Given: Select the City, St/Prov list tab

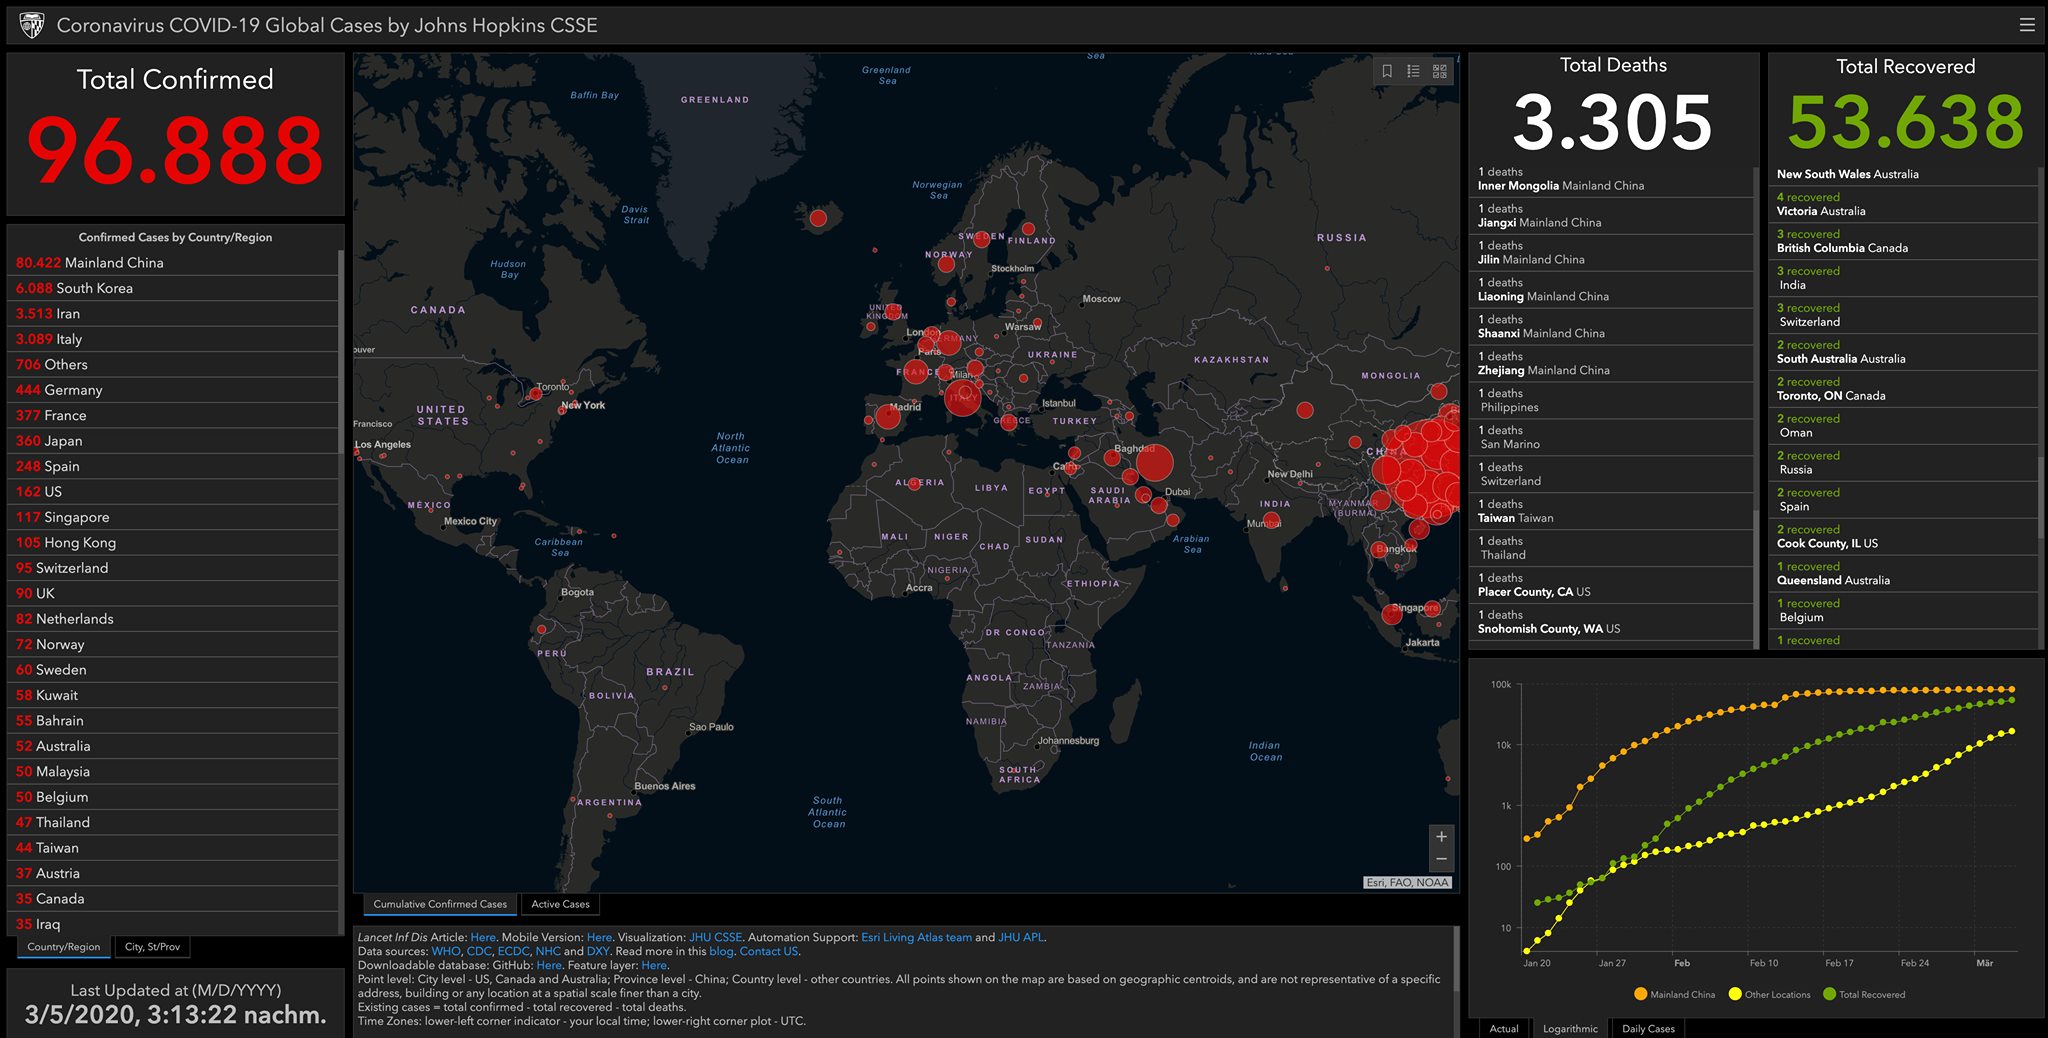Looking at the screenshot, I should [x=153, y=947].
